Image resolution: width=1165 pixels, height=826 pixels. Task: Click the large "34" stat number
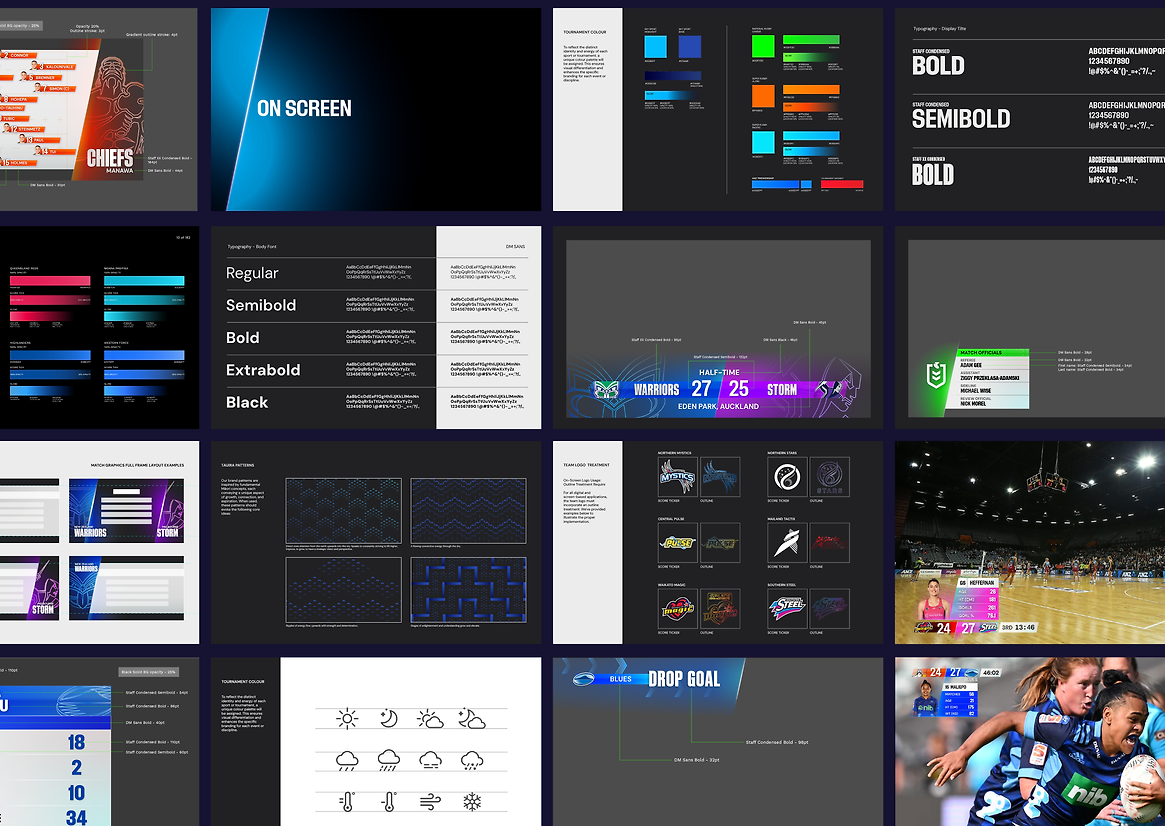pyautogui.click(x=76, y=817)
